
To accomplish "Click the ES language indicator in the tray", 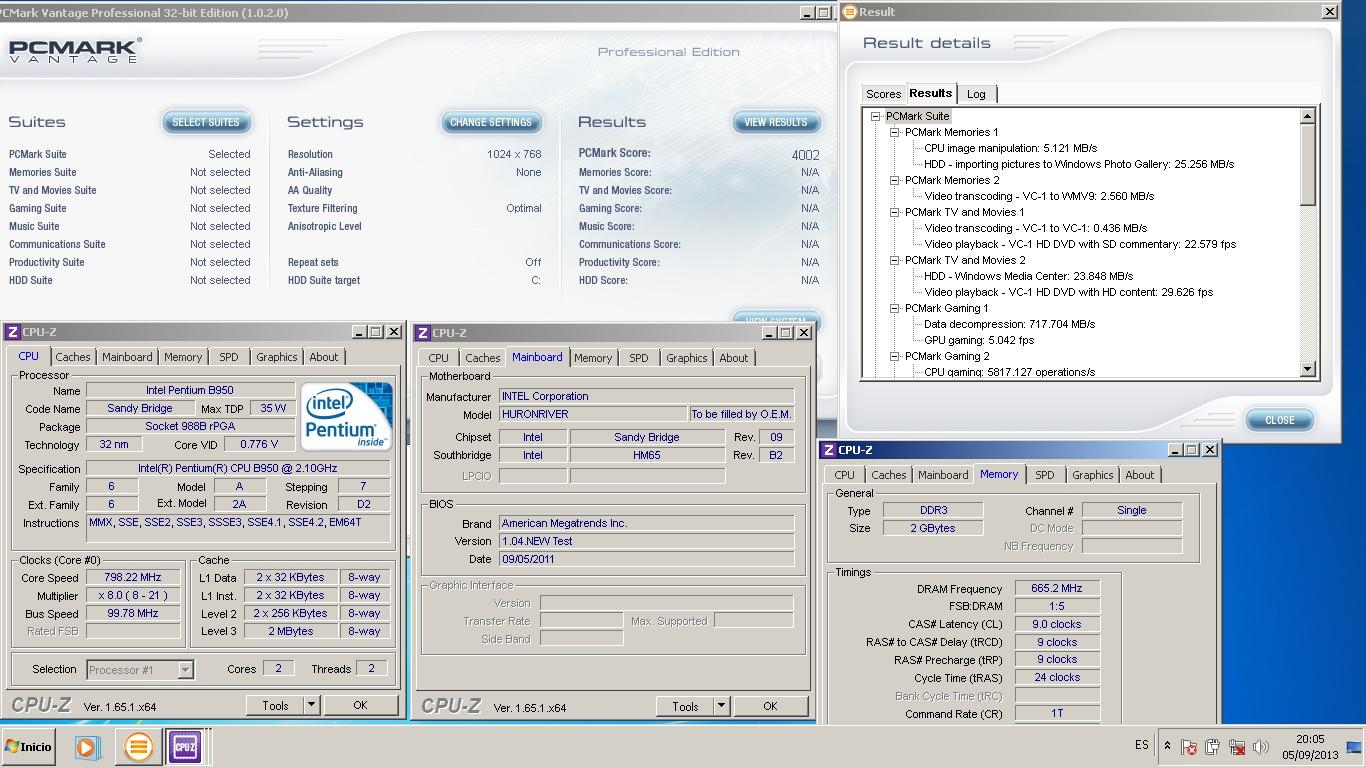I will pos(1142,746).
